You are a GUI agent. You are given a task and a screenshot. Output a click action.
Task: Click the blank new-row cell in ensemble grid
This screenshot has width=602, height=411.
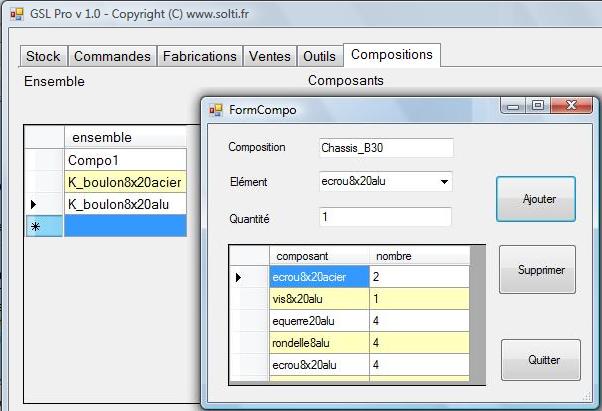(125, 226)
